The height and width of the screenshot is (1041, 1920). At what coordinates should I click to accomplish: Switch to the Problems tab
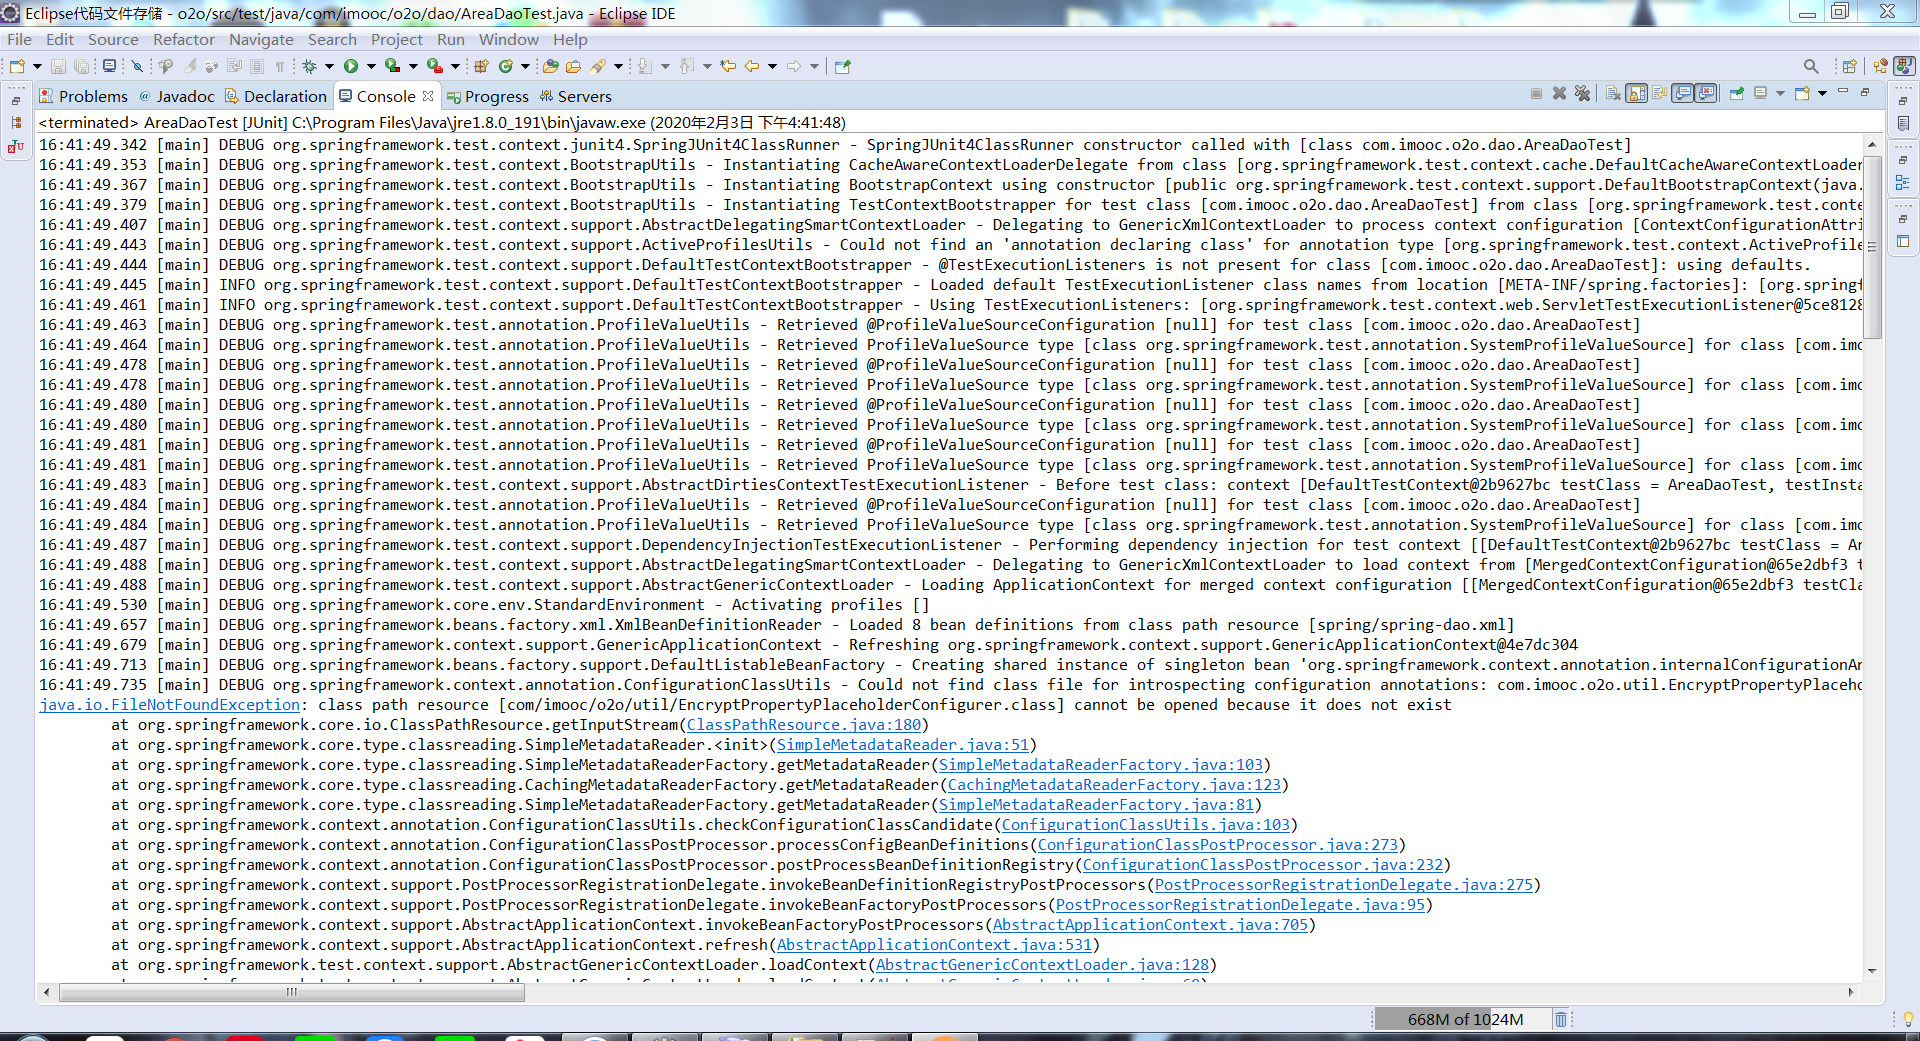tap(84, 96)
